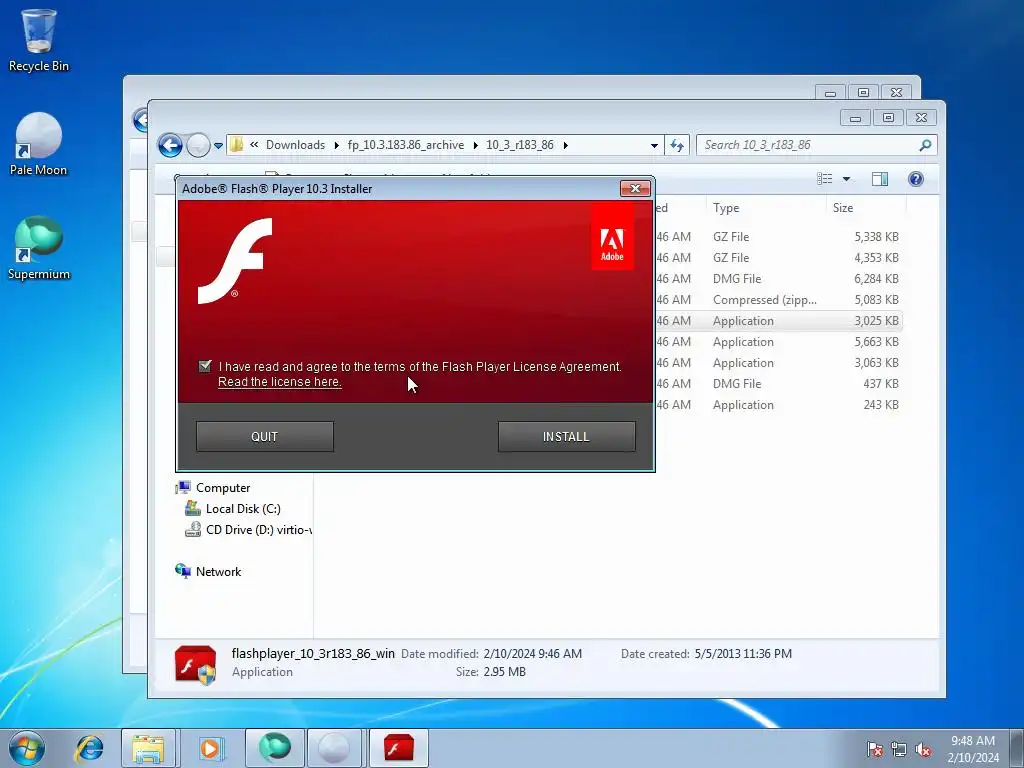Click the Flash 'f' logo in installer

tap(235, 261)
